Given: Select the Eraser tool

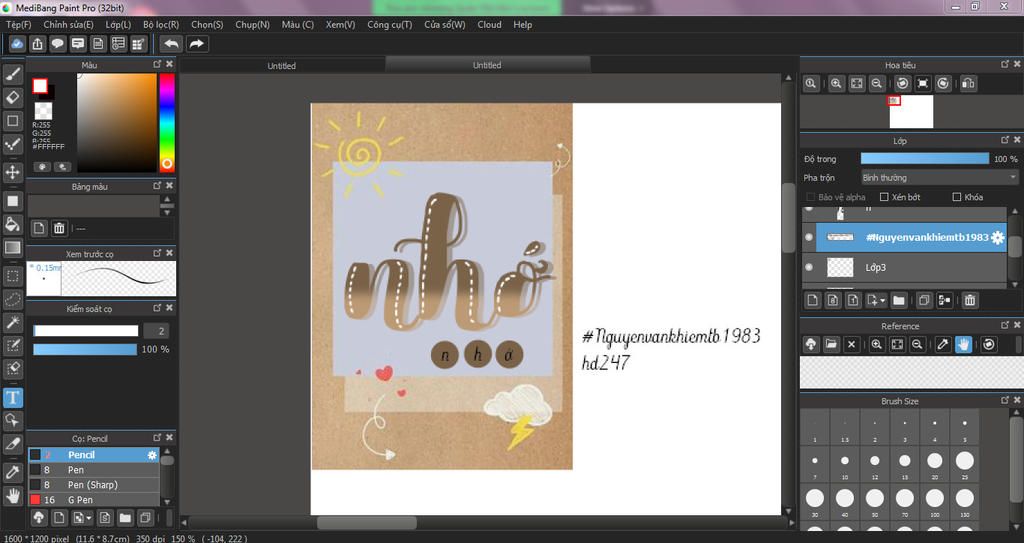Looking at the screenshot, I should click(12, 97).
